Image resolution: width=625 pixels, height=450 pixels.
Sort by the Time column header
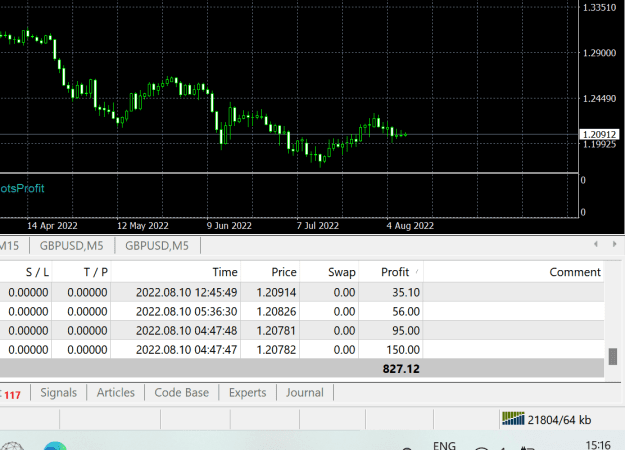[225, 272]
